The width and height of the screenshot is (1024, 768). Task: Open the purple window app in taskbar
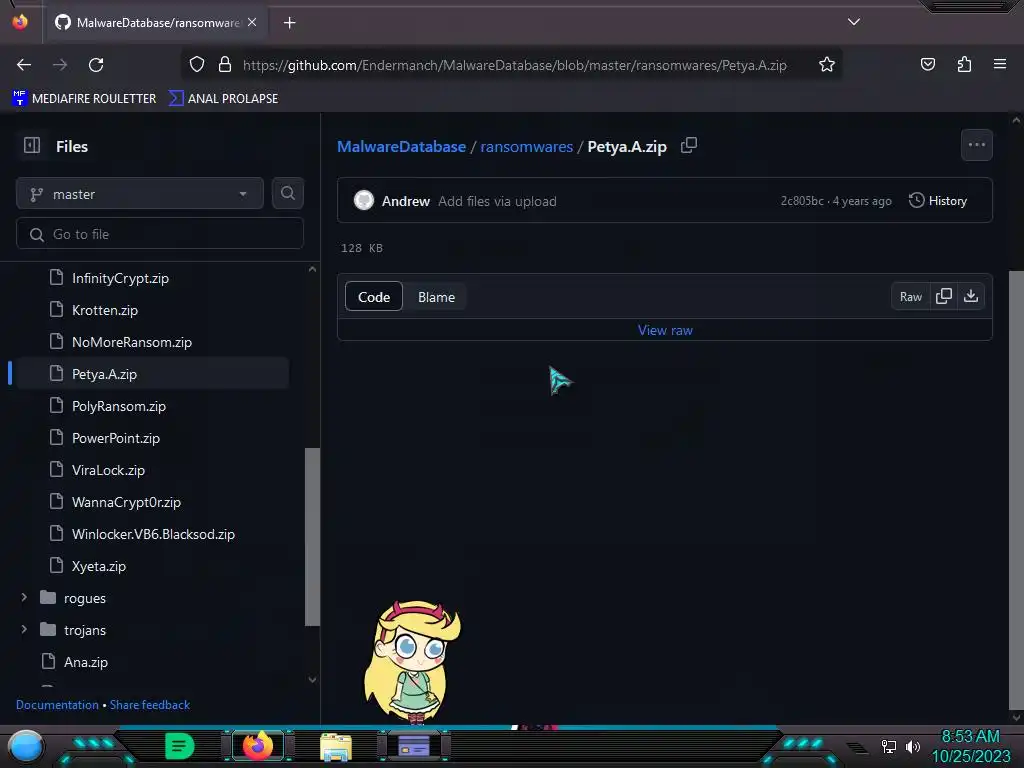pos(413,746)
